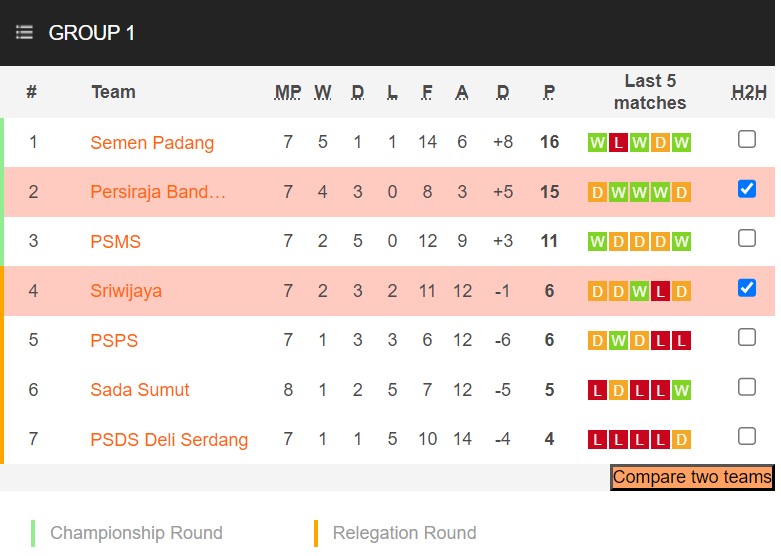Click the green Championship Round legend marker
The width and height of the screenshot is (781, 556).
coord(33,533)
